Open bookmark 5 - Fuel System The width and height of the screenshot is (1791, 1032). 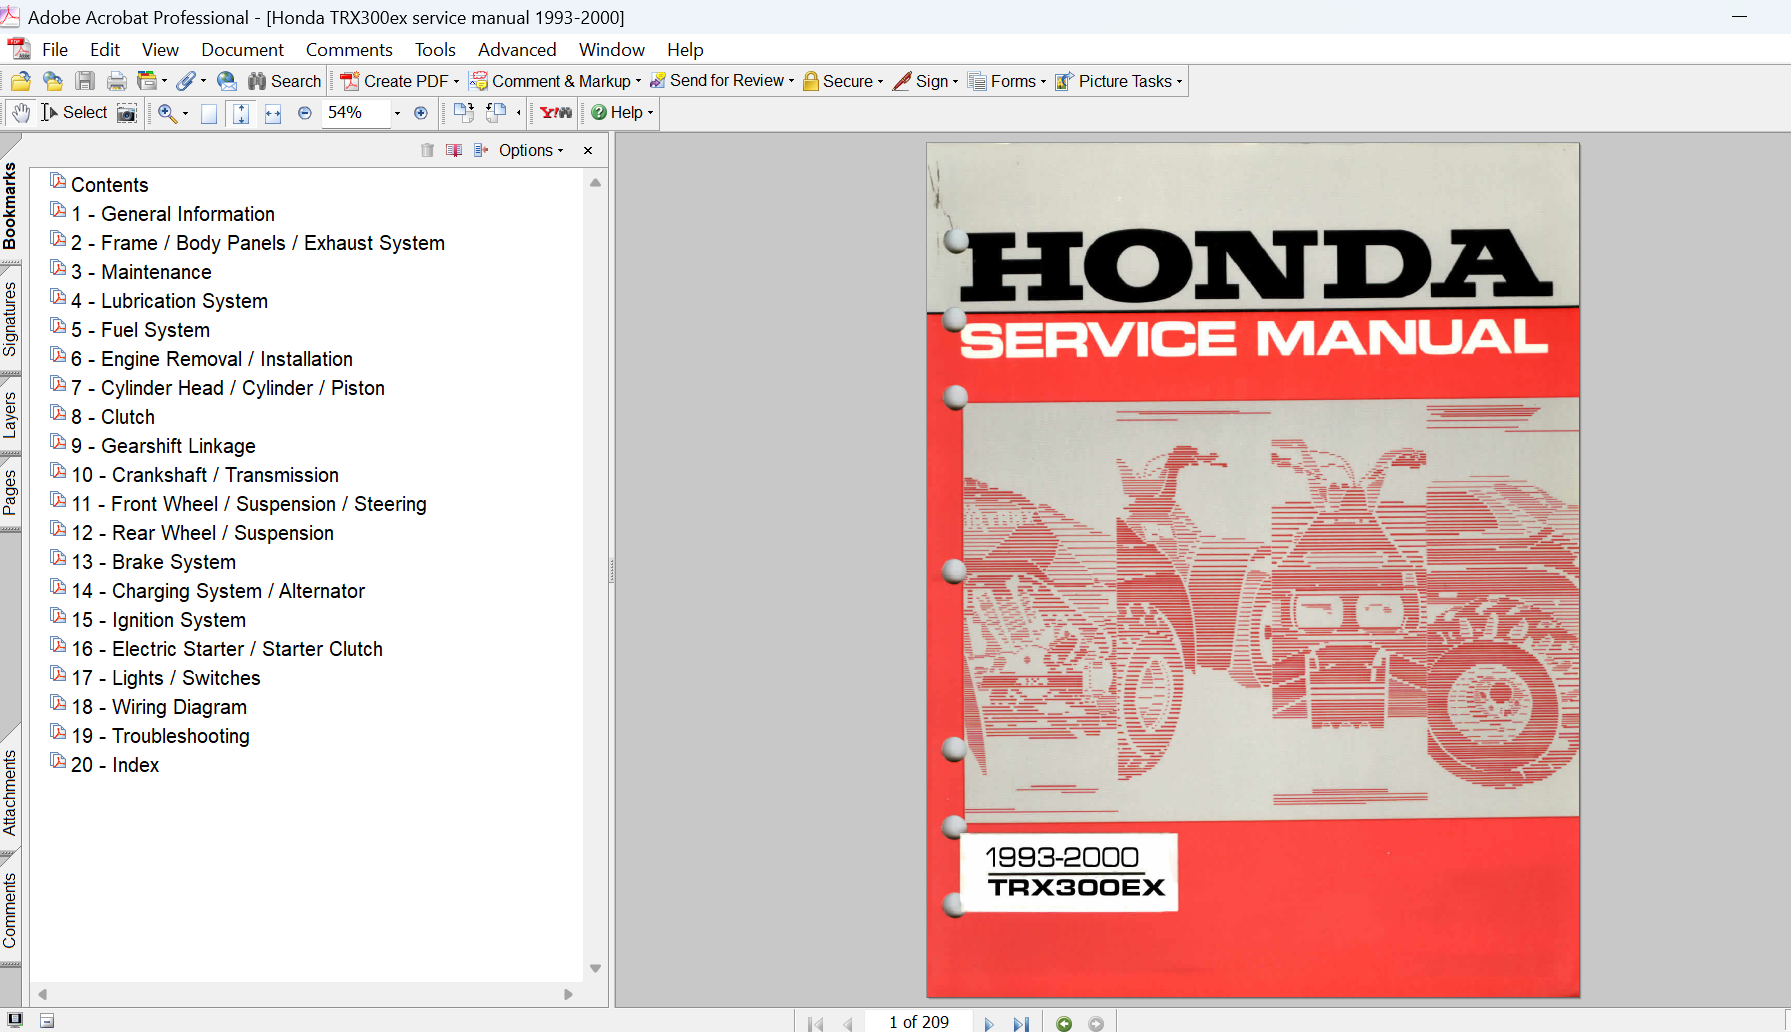click(140, 330)
